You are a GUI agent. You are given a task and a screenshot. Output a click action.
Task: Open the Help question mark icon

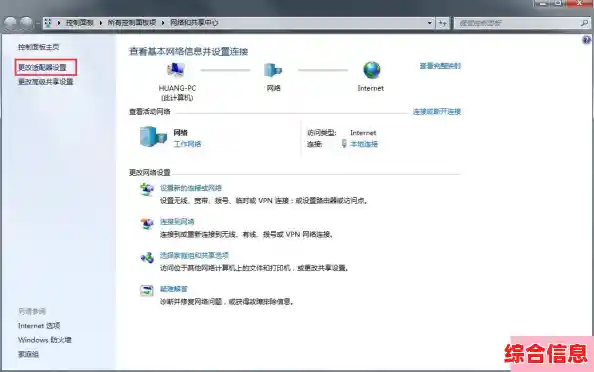coord(586,40)
